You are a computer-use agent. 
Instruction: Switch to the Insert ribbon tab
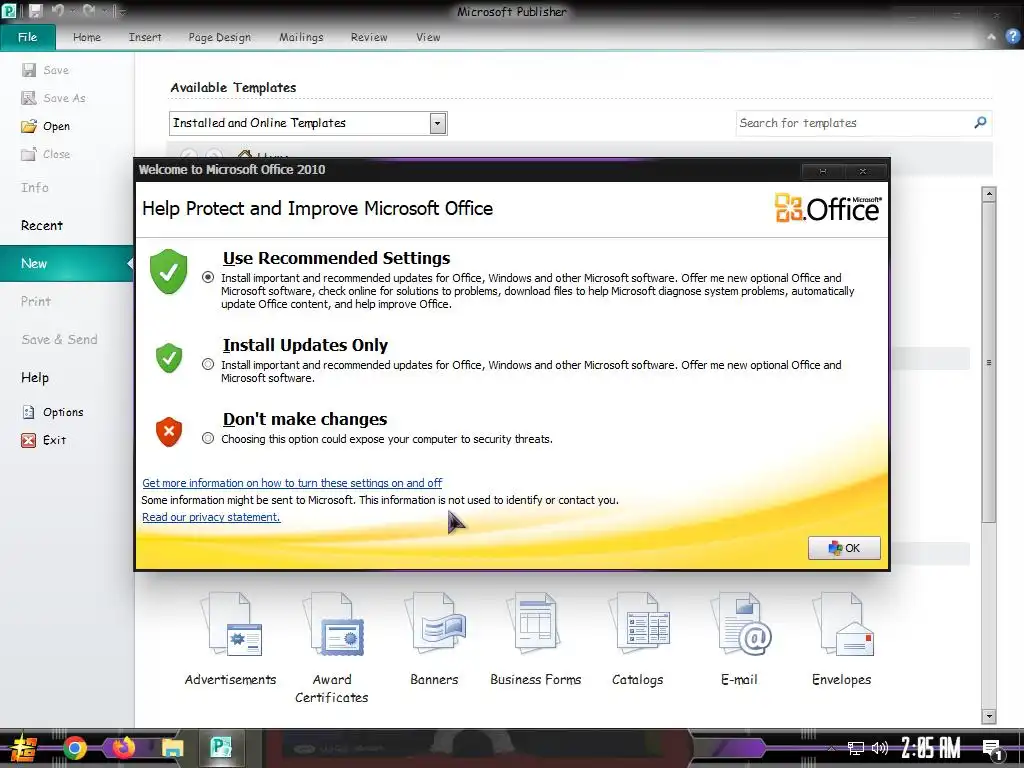145,37
